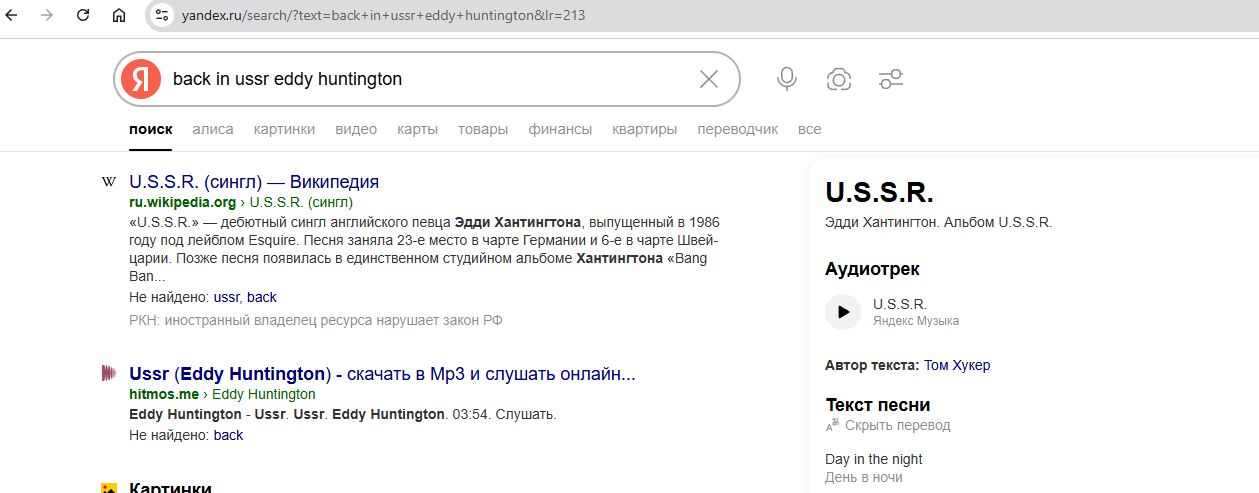1259x493 pixels.
Task: Click the Картинки section icon
Action: pyautogui.click(x=109, y=488)
